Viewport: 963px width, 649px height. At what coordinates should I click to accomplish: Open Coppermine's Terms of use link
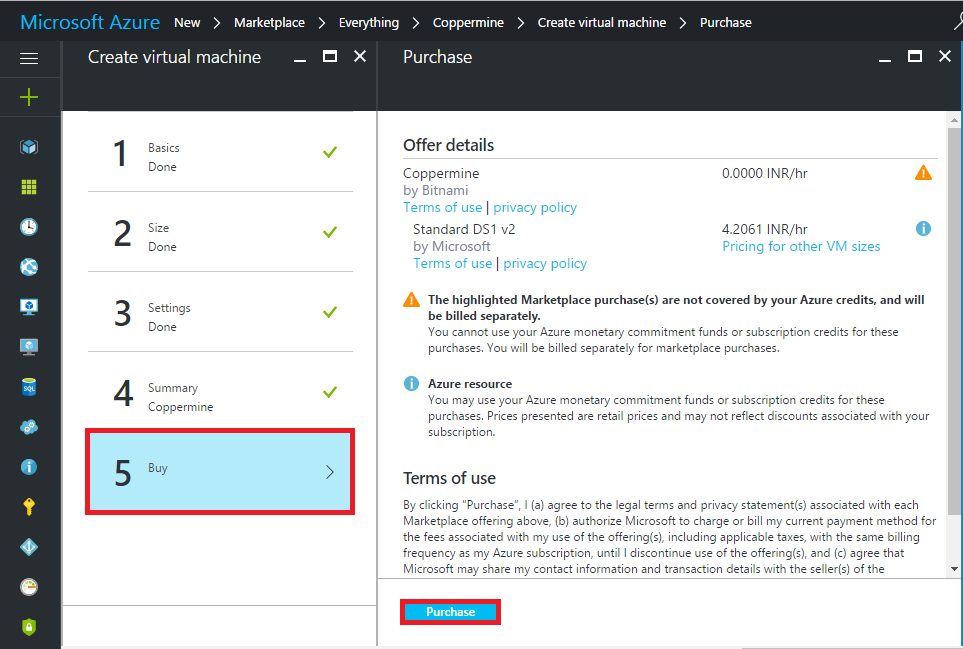[442, 207]
